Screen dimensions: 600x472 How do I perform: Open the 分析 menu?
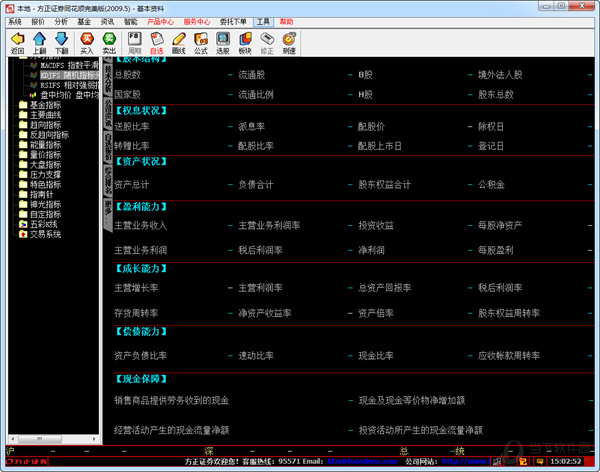[x=62, y=20]
